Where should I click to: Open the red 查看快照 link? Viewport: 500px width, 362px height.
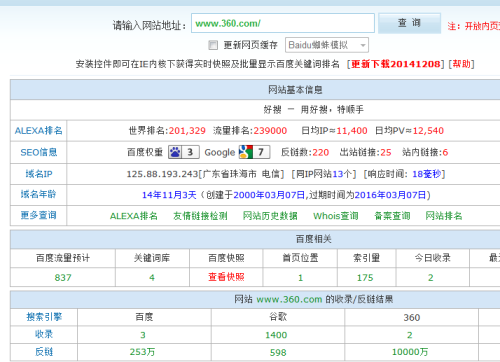click(226, 277)
